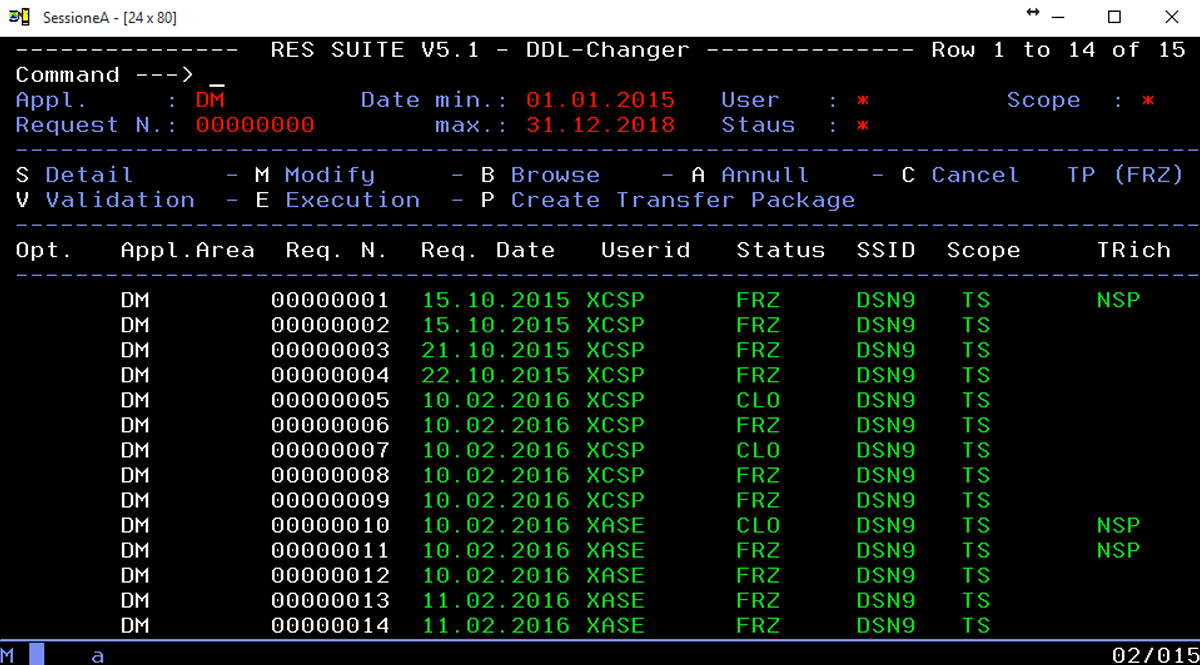Click request number 00000011
This screenshot has height=665, width=1200.
(330, 550)
